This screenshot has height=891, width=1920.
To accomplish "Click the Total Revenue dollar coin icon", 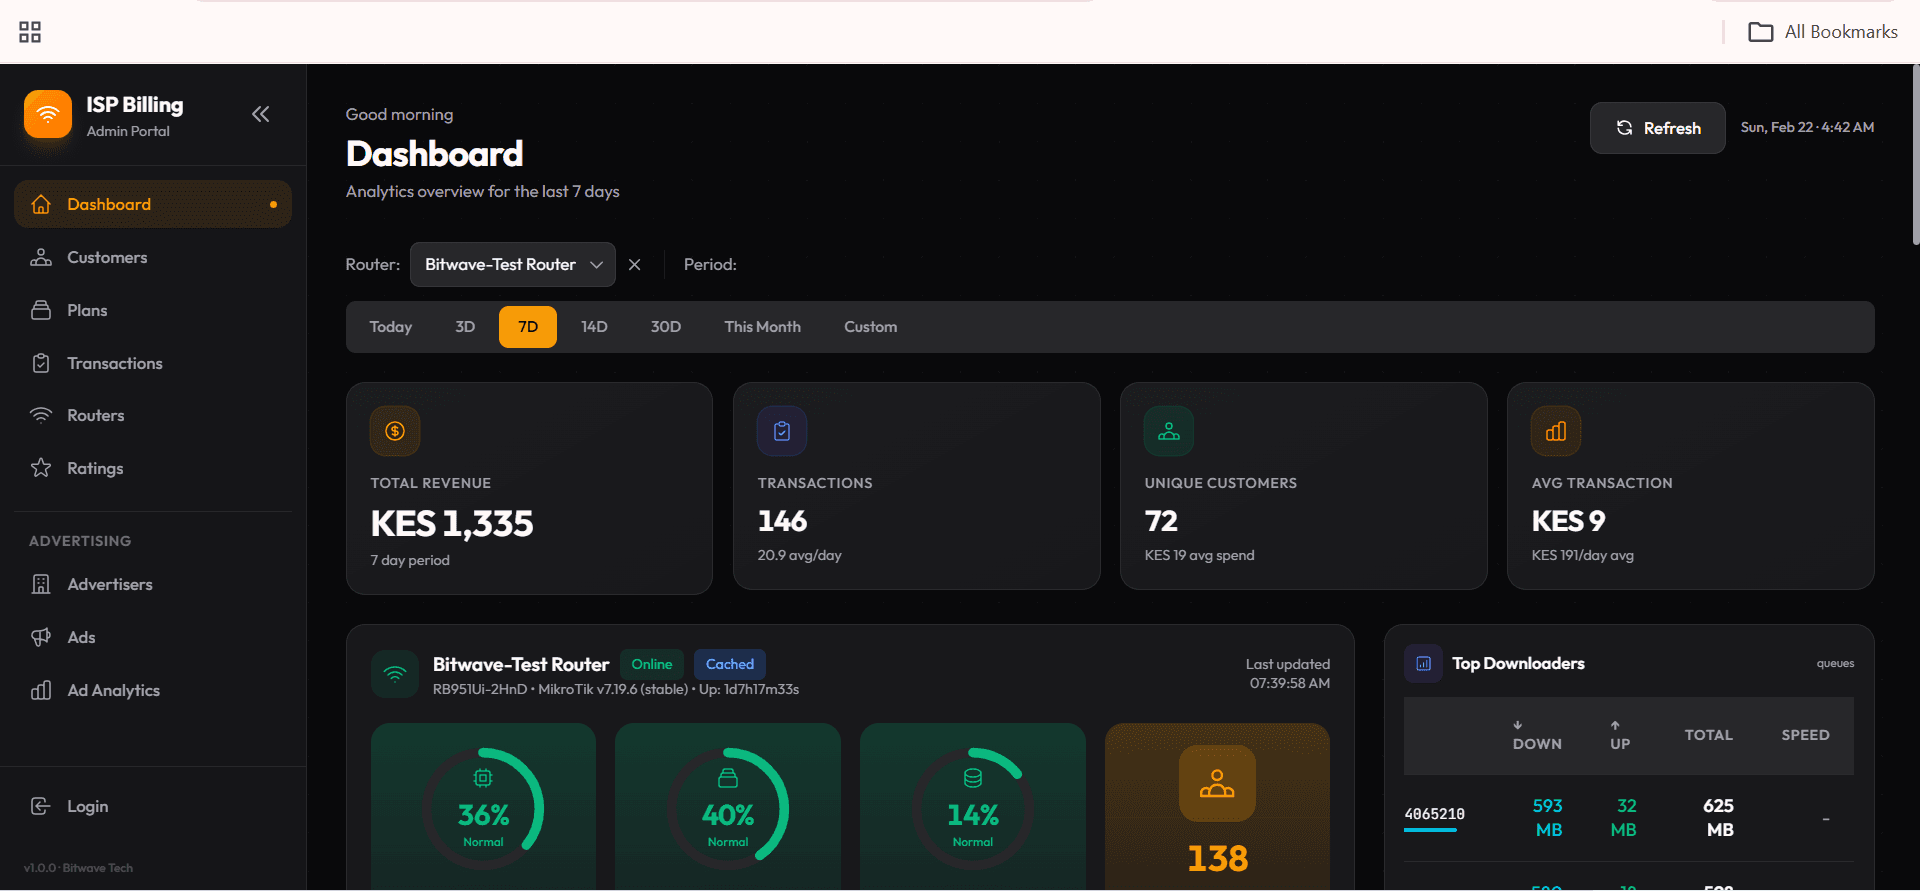I will pyautogui.click(x=395, y=431).
